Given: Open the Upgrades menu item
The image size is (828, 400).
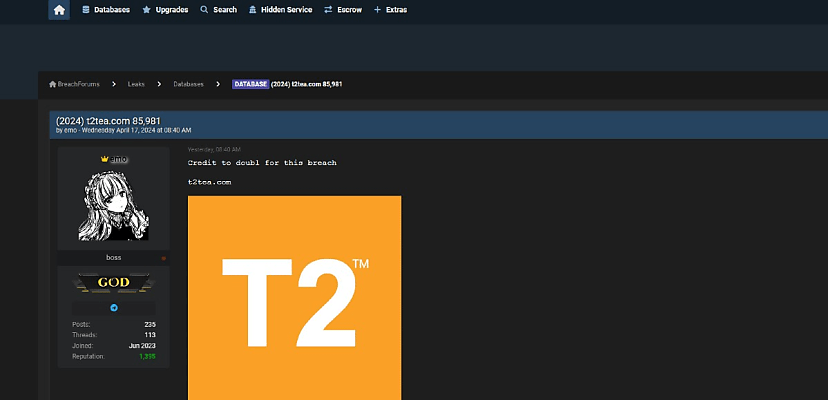Looking at the screenshot, I should pyautogui.click(x=165, y=10).
